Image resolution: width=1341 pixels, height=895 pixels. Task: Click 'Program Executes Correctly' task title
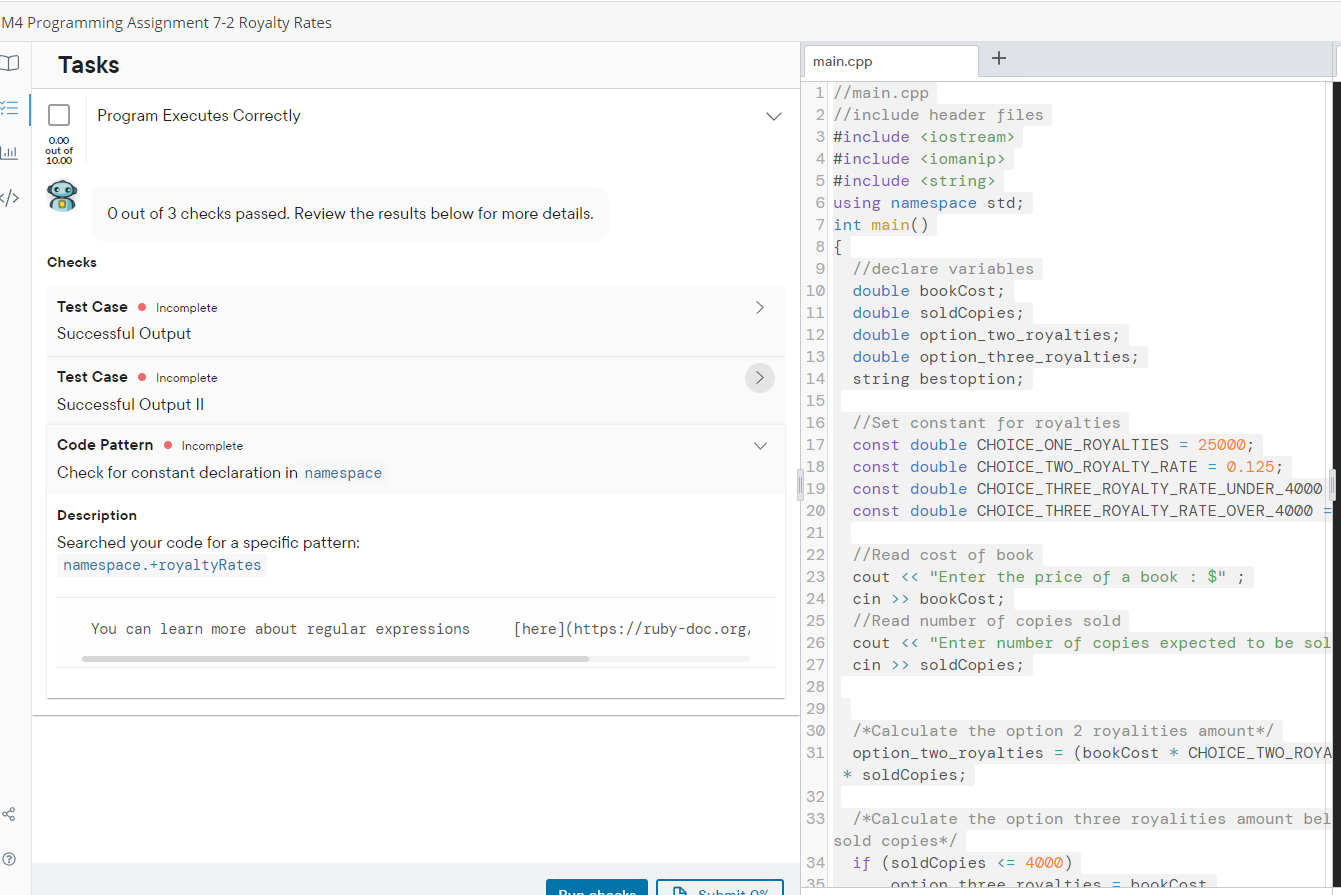(x=199, y=116)
